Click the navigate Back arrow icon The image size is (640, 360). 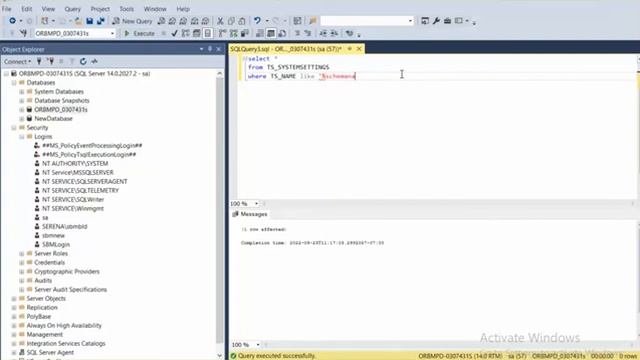(12, 21)
